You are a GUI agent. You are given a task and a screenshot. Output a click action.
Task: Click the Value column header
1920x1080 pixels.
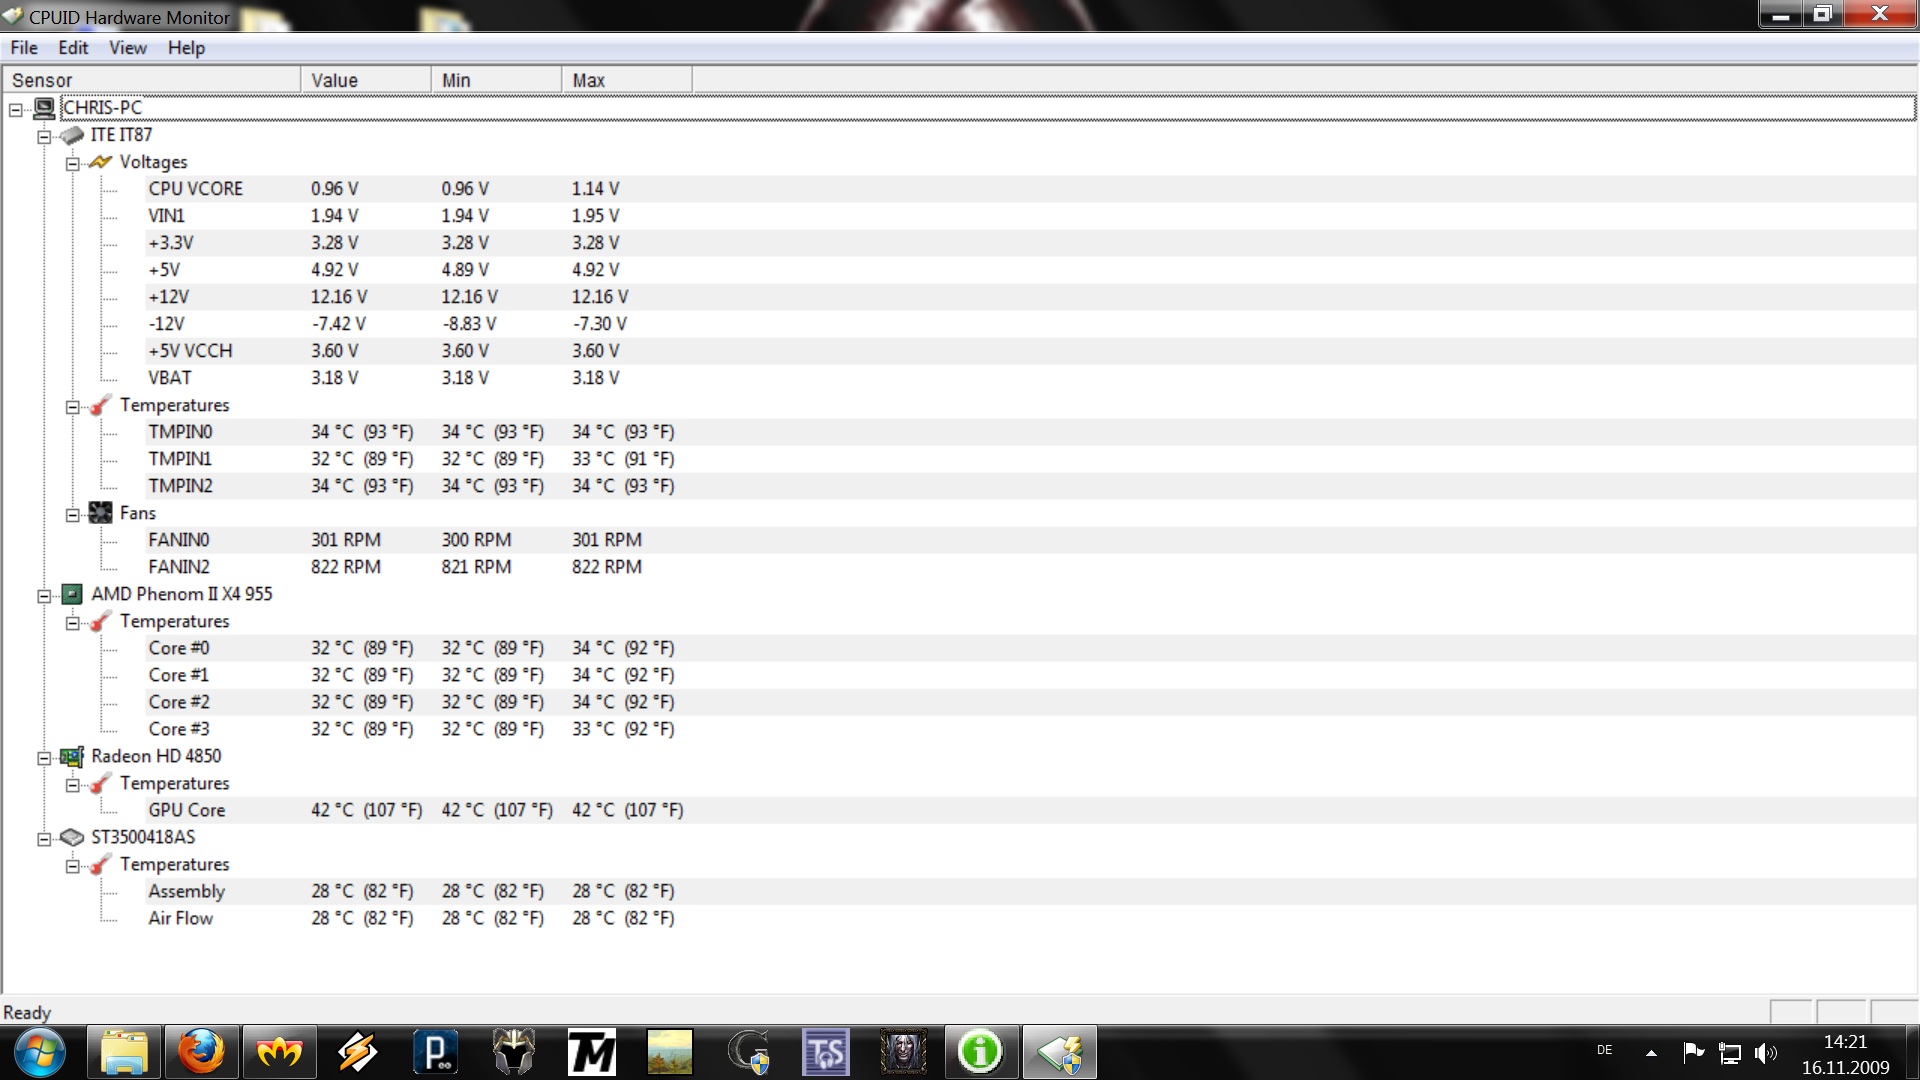tap(366, 80)
